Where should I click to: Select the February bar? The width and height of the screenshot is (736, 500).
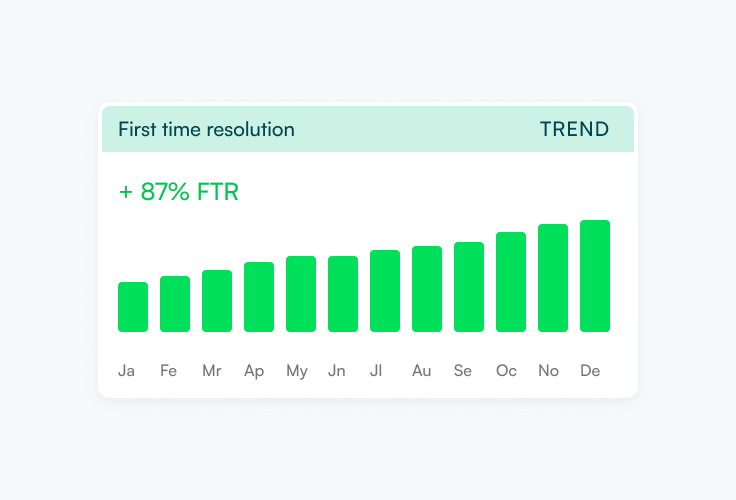175,304
